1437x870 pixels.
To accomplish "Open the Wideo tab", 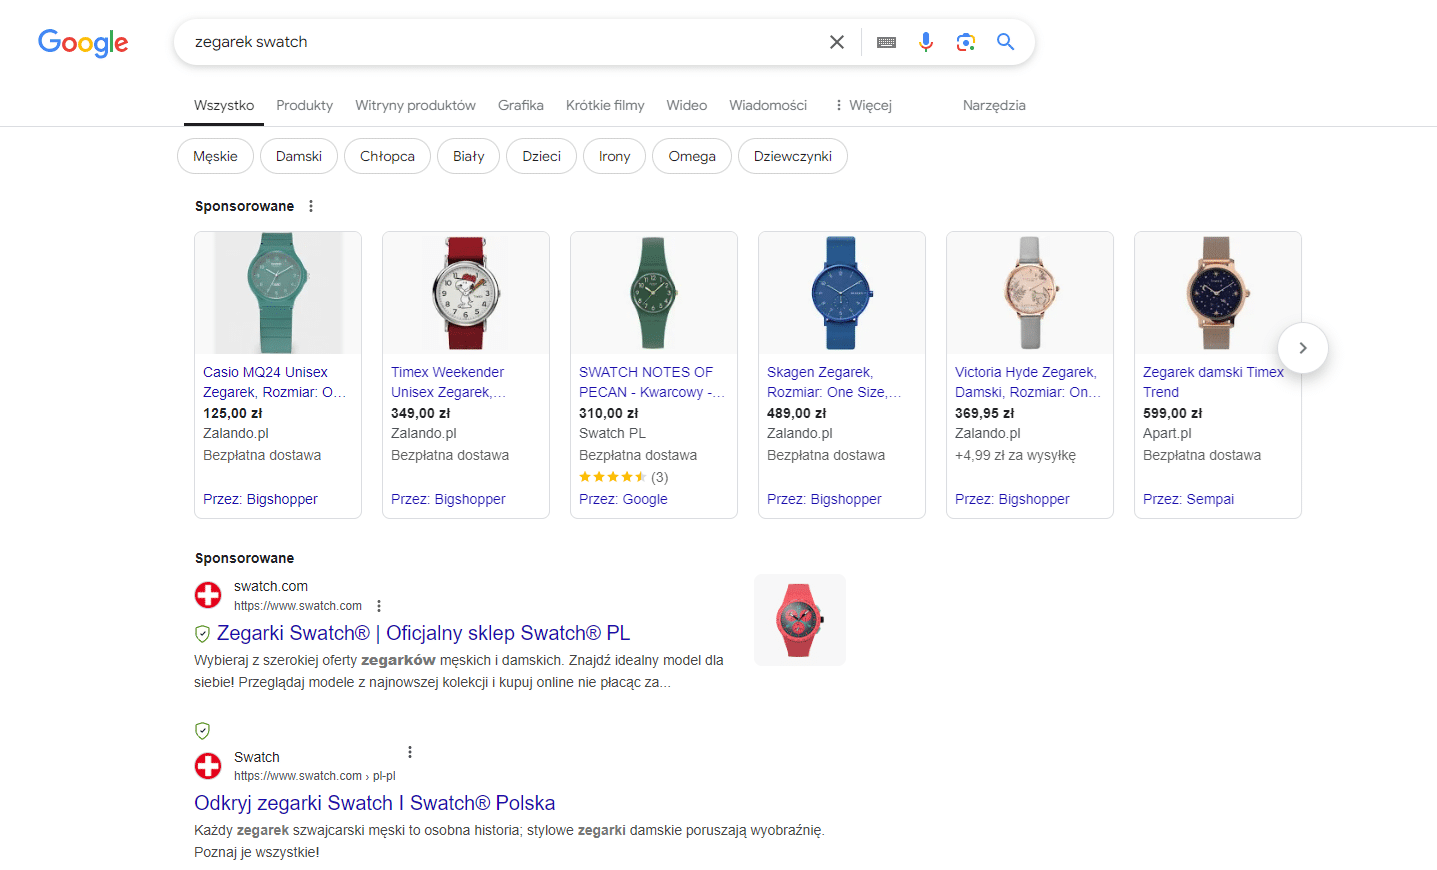I will coord(687,105).
